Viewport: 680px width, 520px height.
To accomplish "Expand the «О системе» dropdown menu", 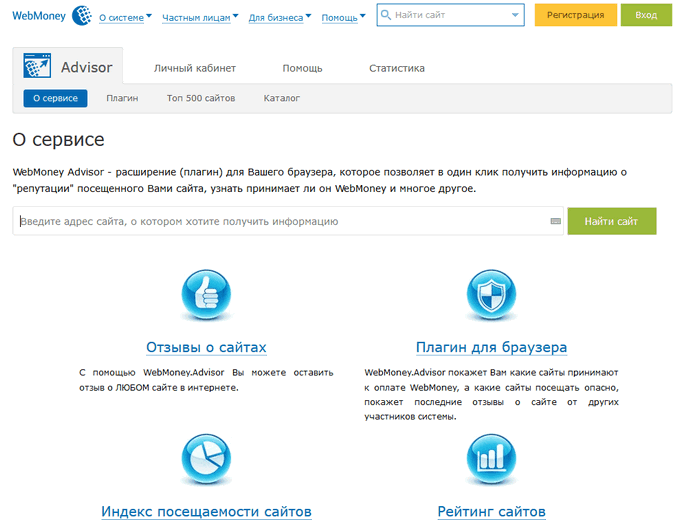I will pos(125,17).
